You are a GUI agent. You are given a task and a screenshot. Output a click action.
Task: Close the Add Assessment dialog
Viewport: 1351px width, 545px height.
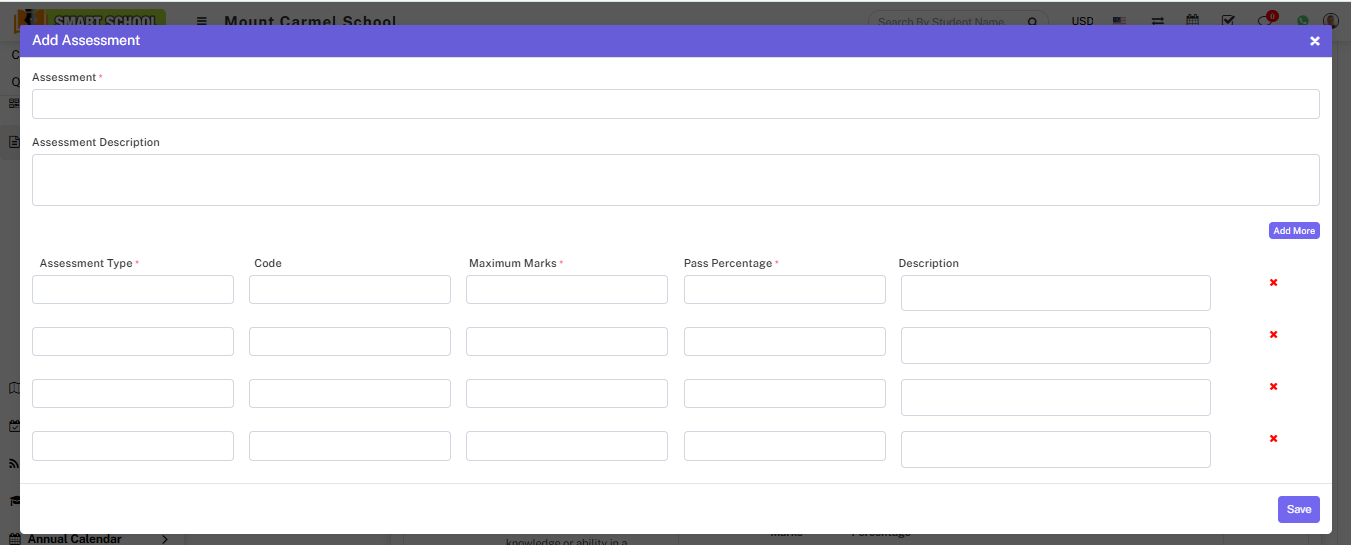click(1314, 41)
